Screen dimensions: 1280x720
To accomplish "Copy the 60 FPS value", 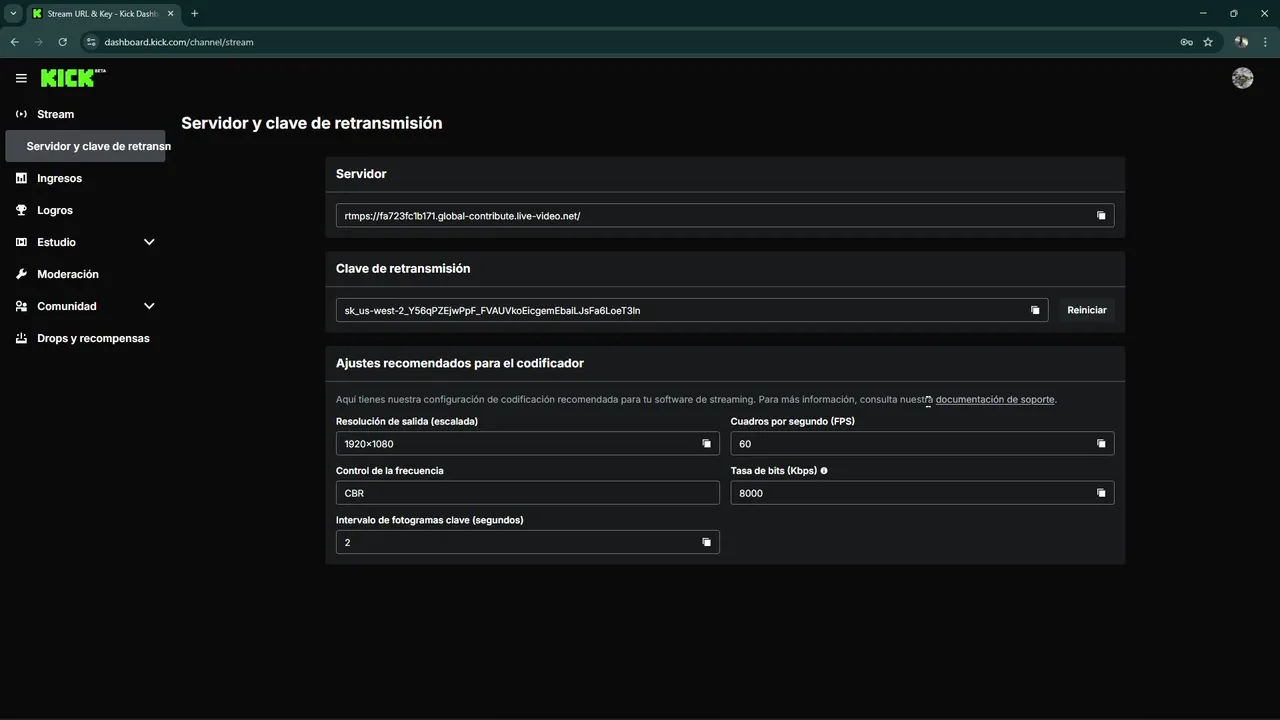I will click(x=1101, y=444).
